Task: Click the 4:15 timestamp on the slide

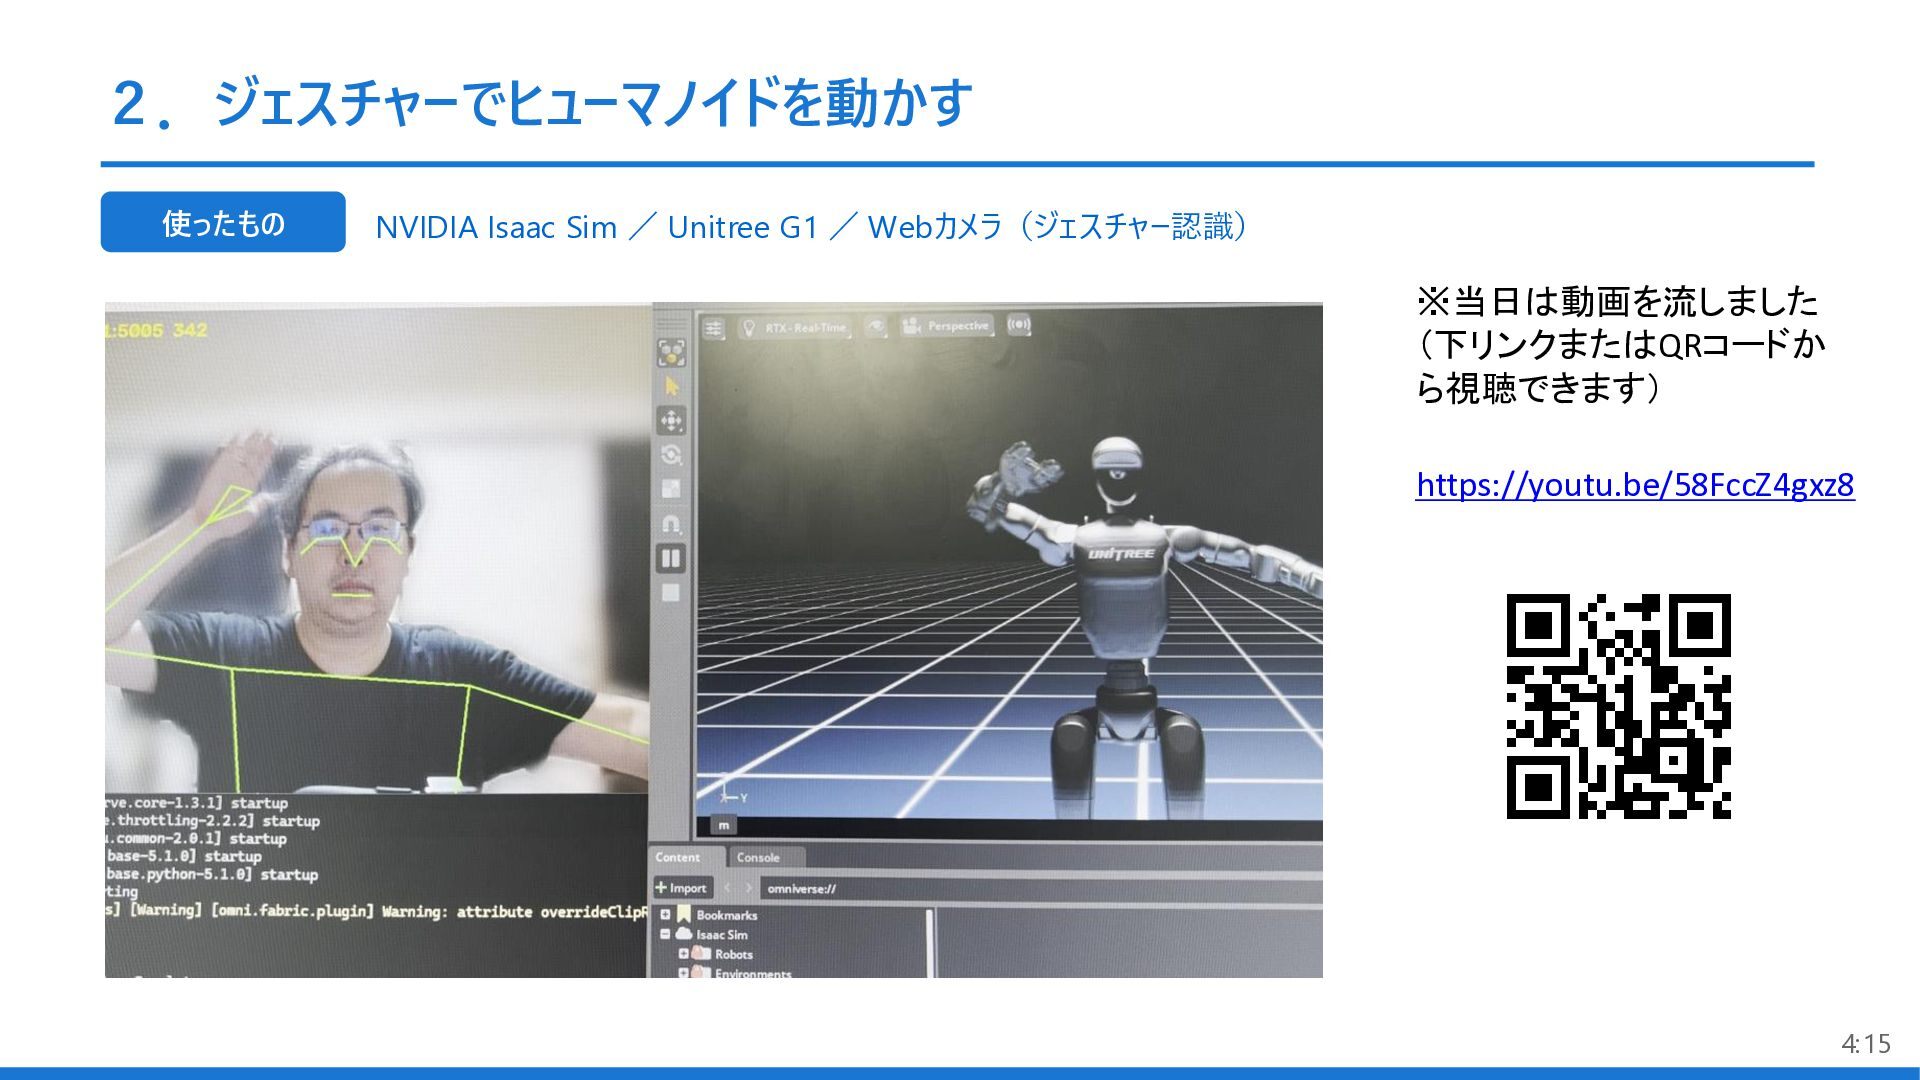Action: (x=1866, y=1044)
